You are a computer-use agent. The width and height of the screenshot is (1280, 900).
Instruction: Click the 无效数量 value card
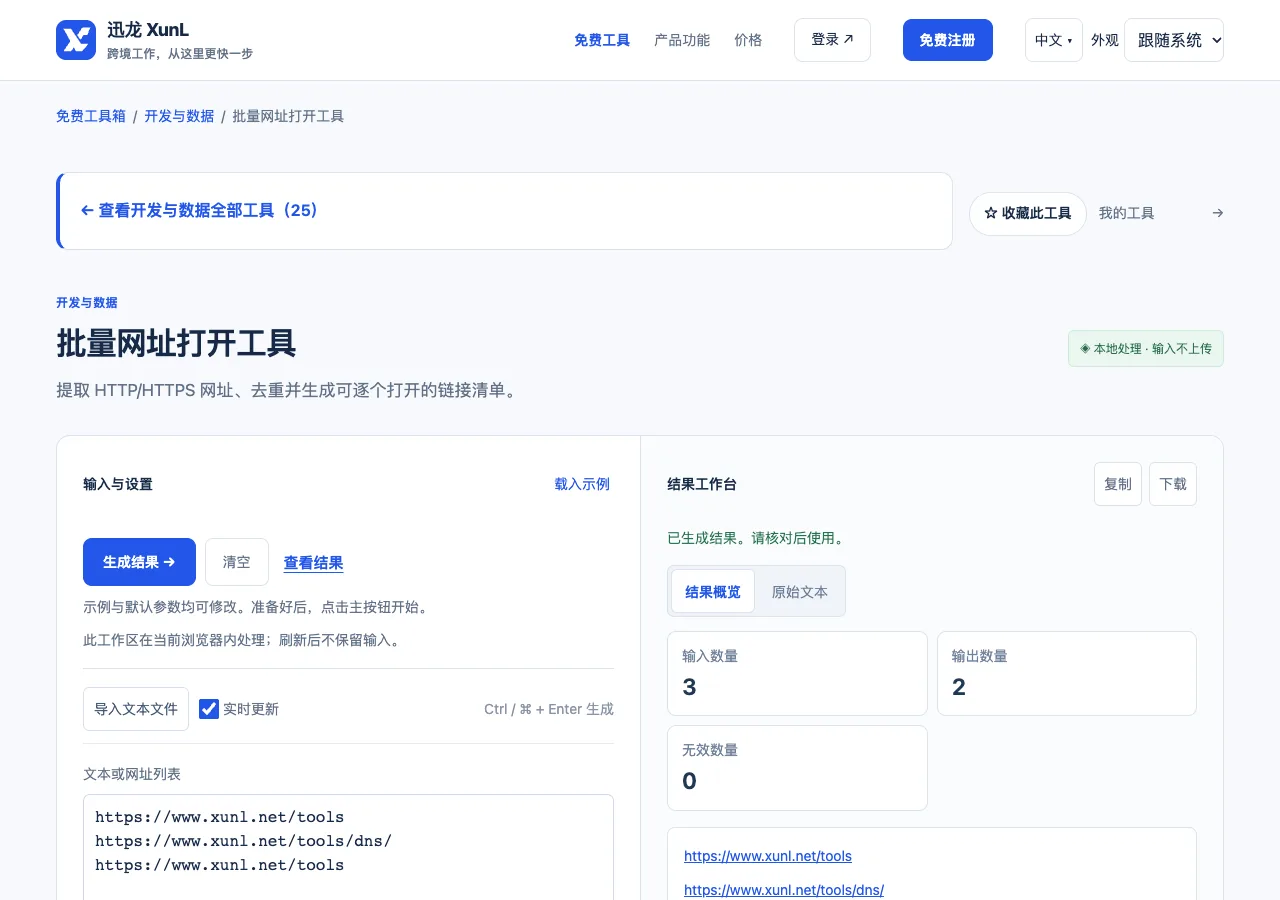pyautogui.click(x=797, y=767)
